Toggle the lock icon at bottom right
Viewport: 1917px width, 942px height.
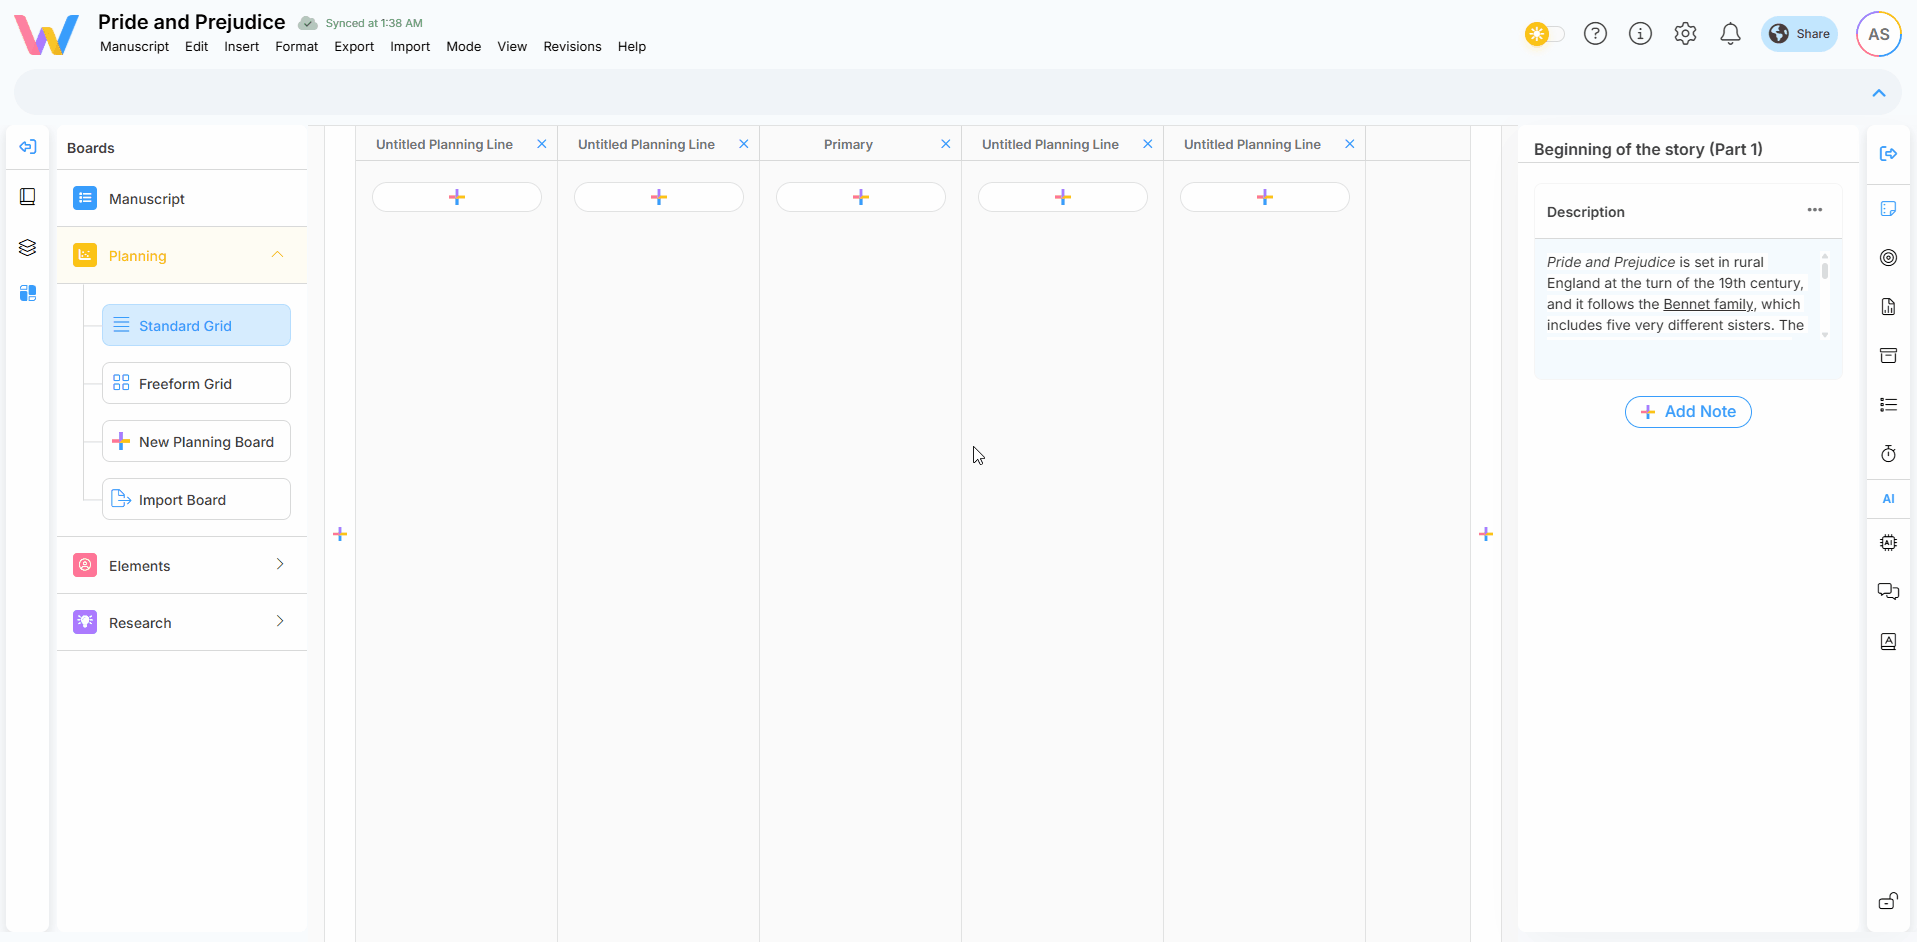(x=1888, y=901)
